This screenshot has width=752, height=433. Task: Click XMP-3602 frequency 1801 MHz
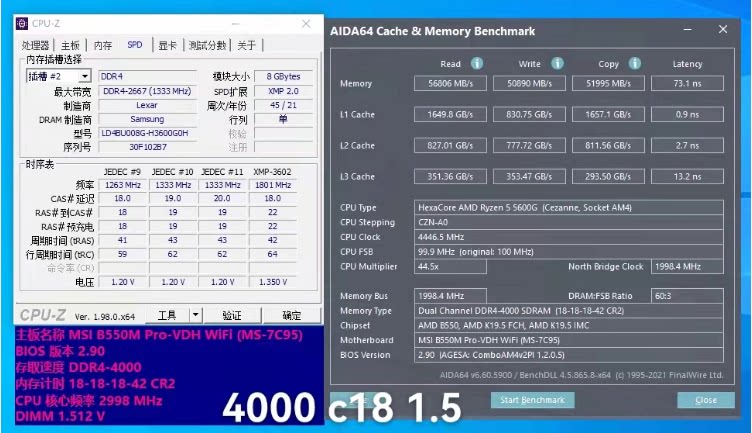(x=272, y=185)
